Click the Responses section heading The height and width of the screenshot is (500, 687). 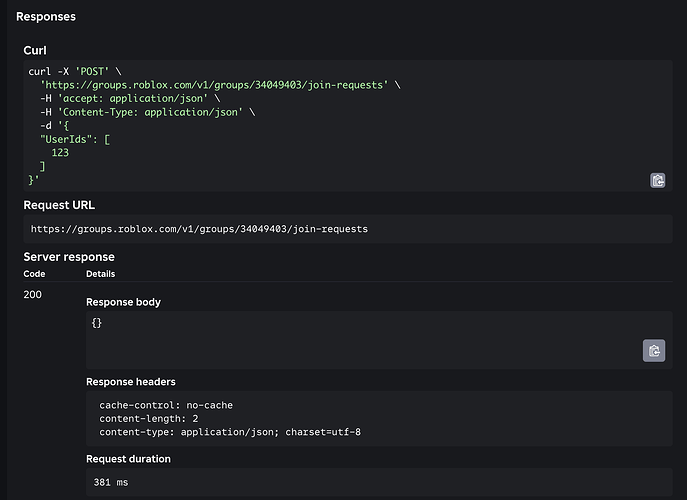click(x=46, y=17)
